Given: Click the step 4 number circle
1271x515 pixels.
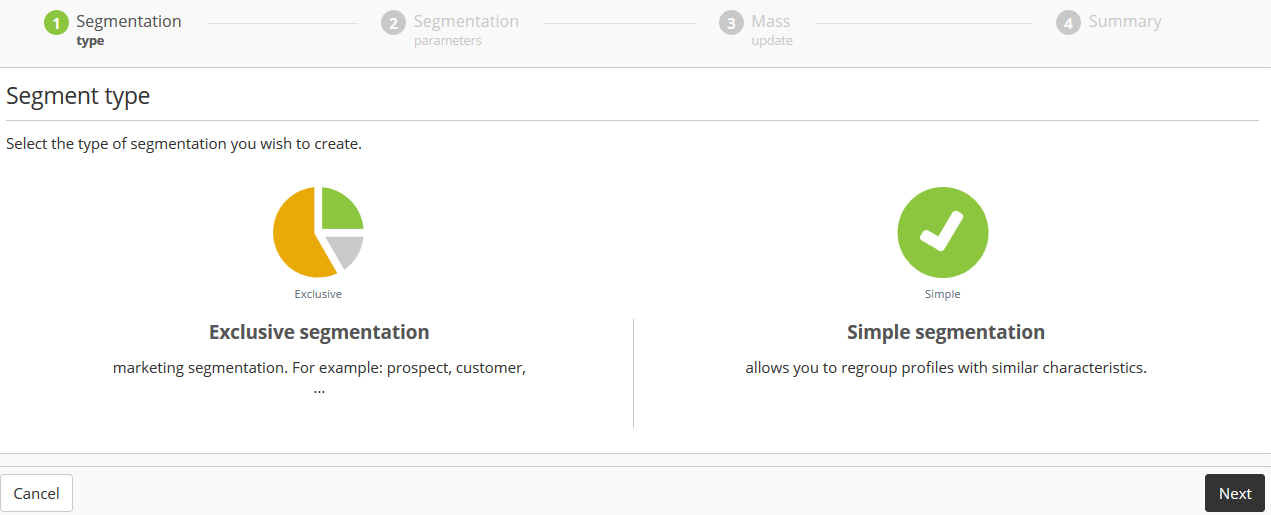Looking at the screenshot, I should tap(1068, 23).
